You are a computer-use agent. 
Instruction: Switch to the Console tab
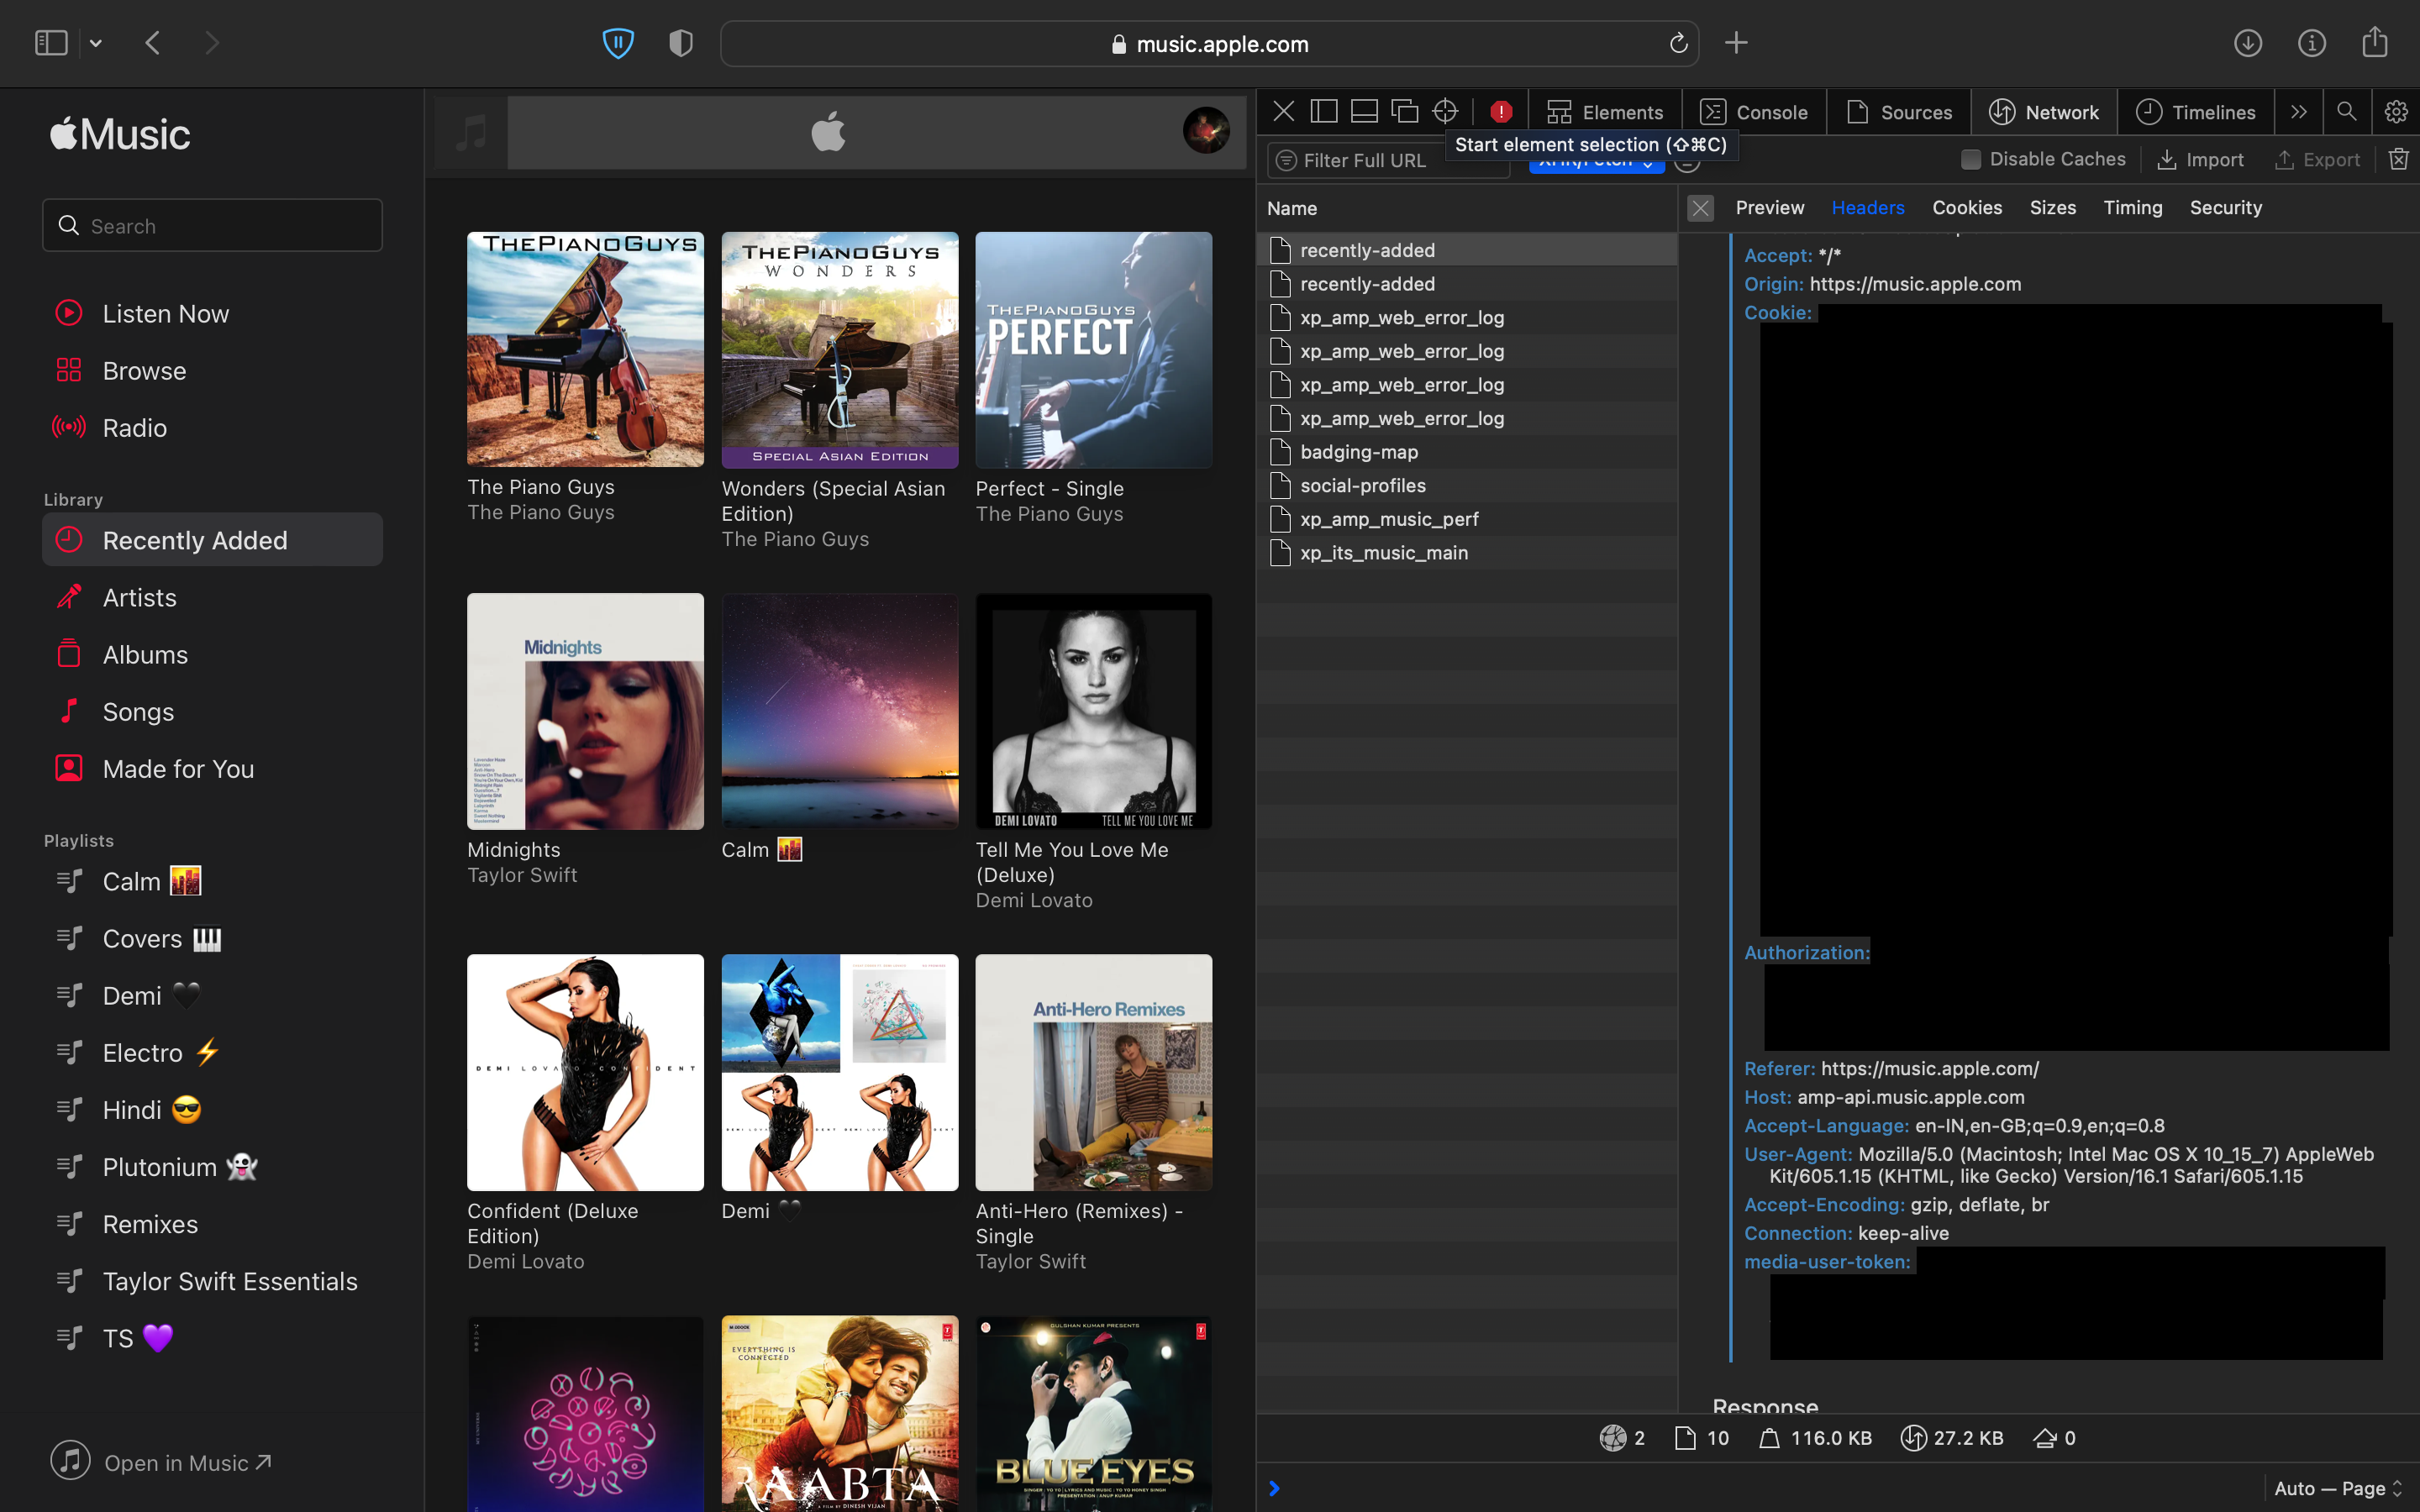point(1755,112)
